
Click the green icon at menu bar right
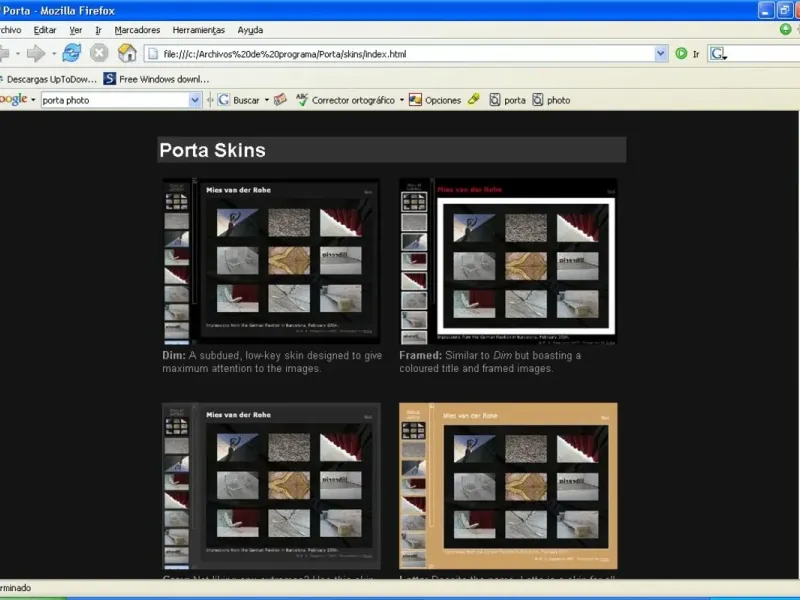coord(786,30)
